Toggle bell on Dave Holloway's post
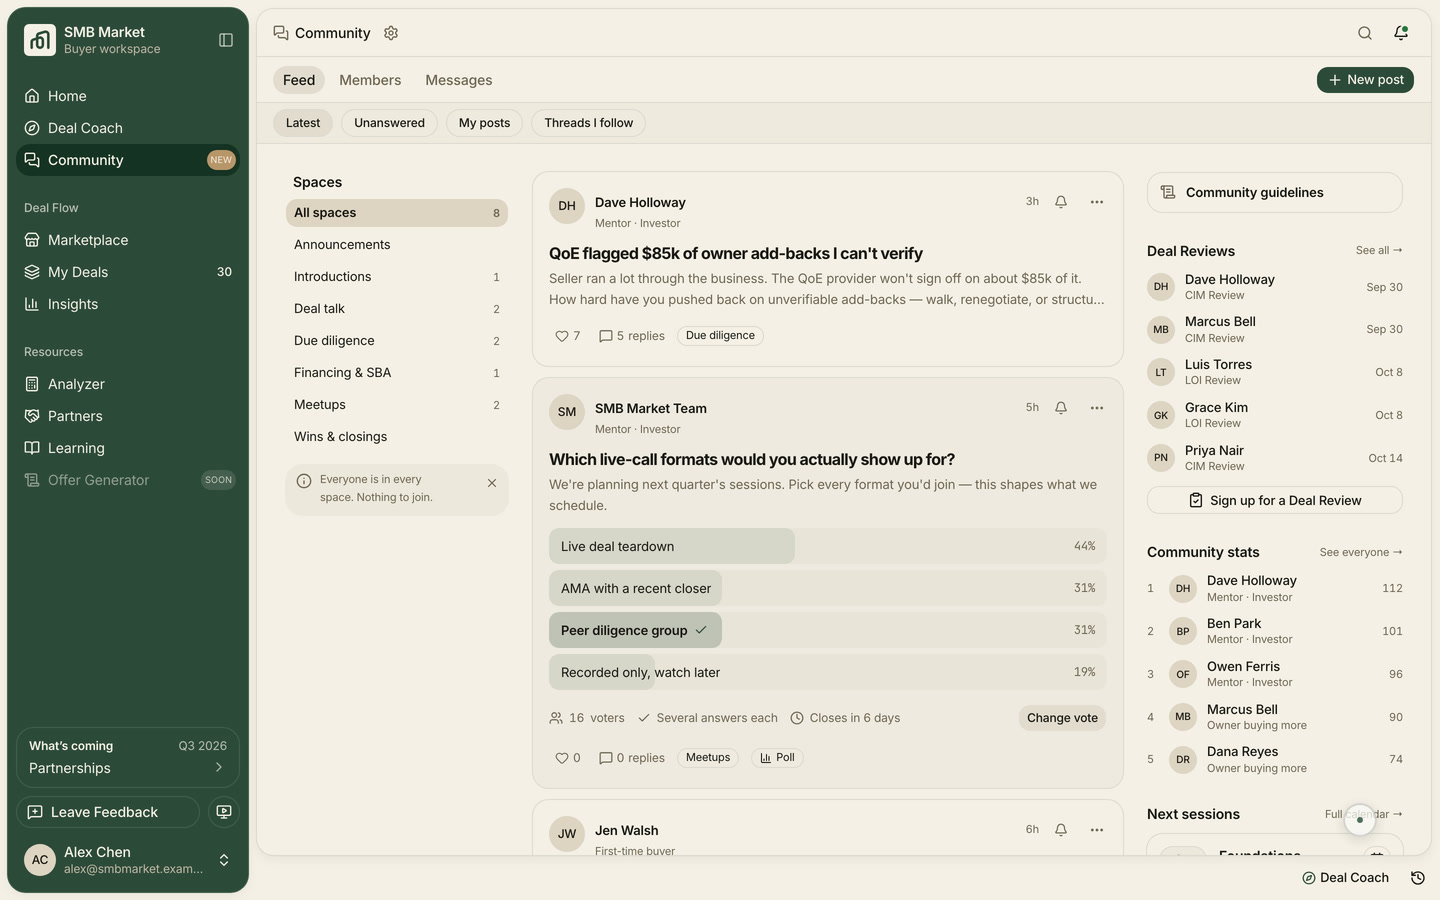 tap(1061, 202)
